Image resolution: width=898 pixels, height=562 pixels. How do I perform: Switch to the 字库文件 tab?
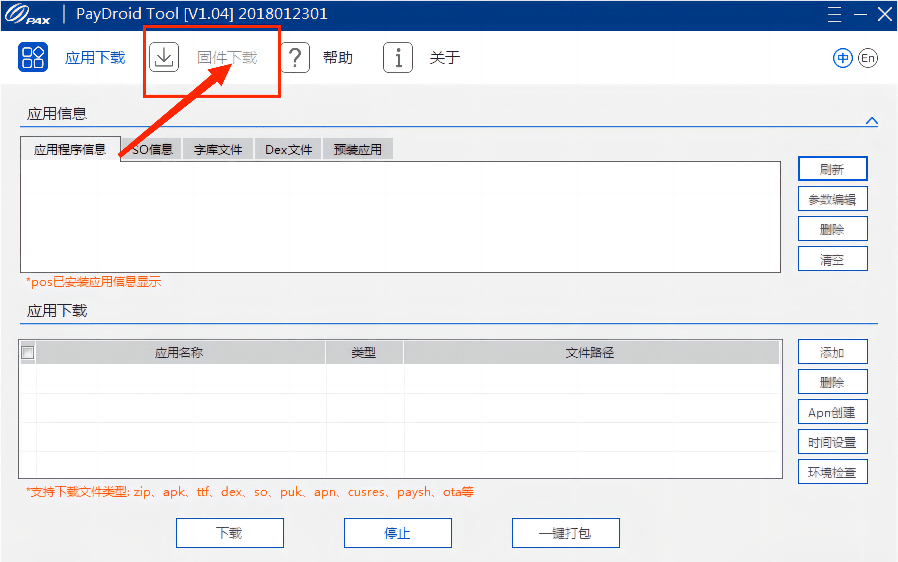[x=218, y=150]
